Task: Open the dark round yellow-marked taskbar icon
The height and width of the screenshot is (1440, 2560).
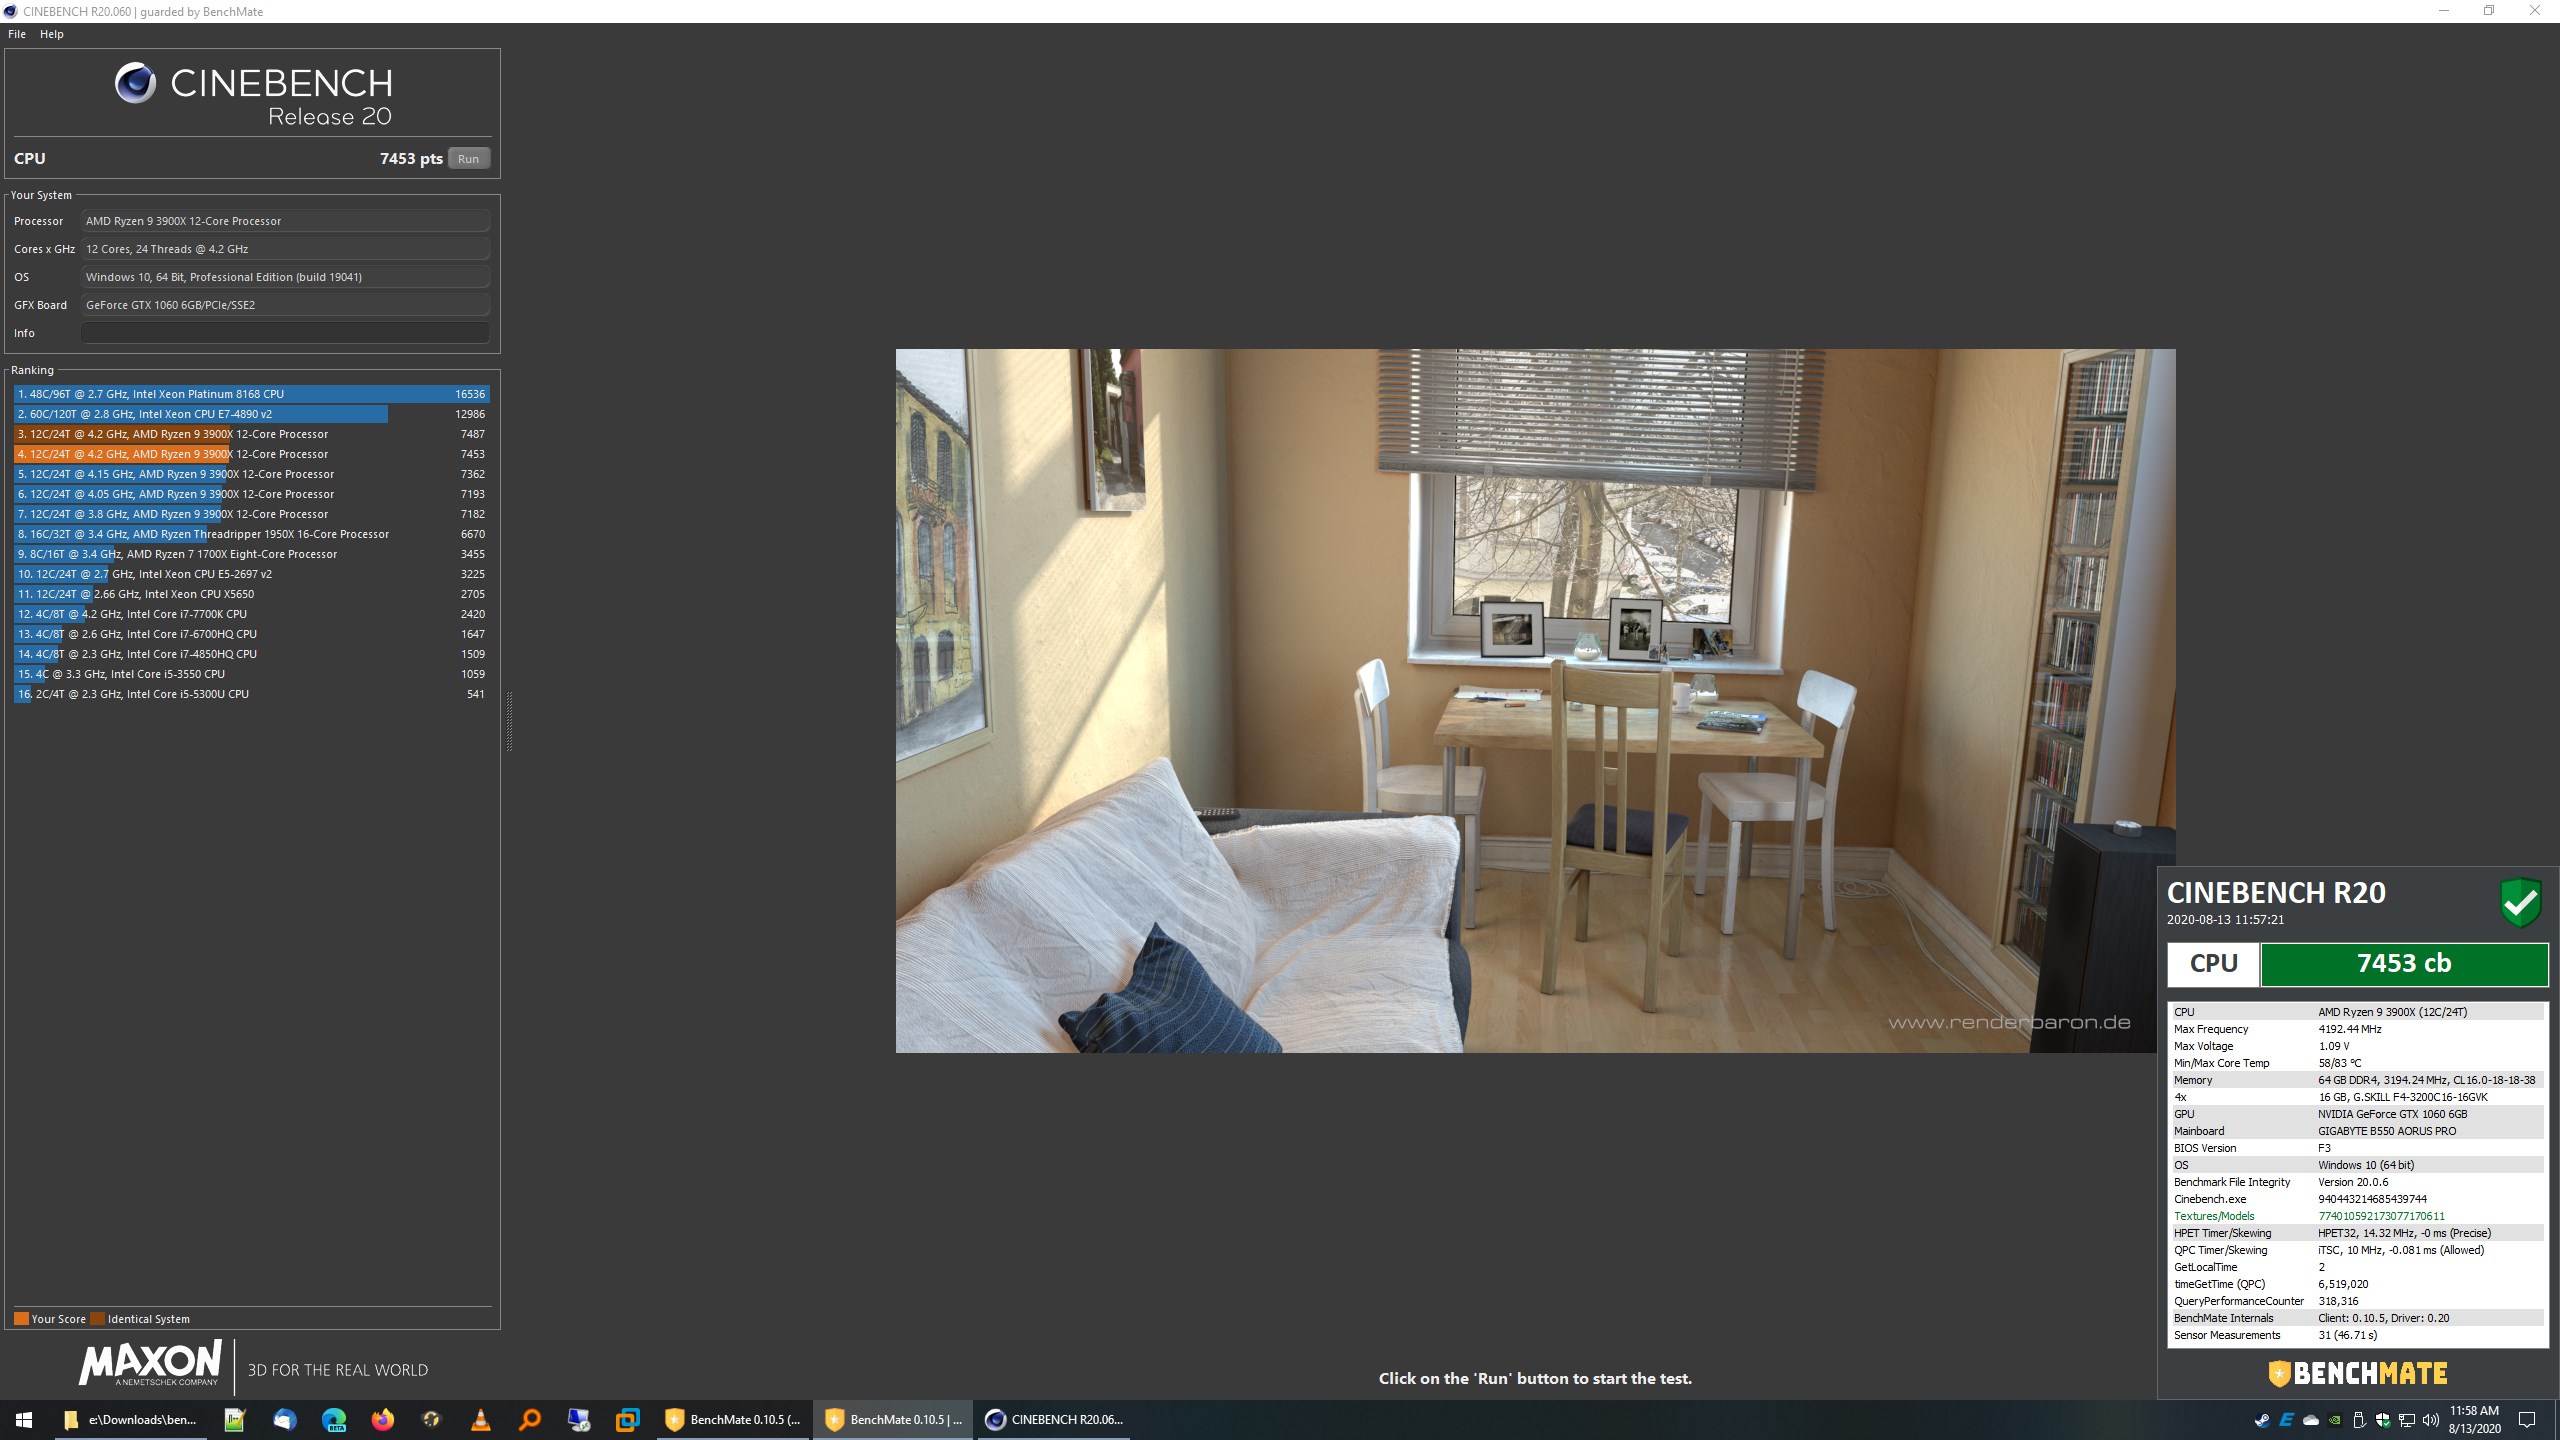Action: [x=431, y=1419]
